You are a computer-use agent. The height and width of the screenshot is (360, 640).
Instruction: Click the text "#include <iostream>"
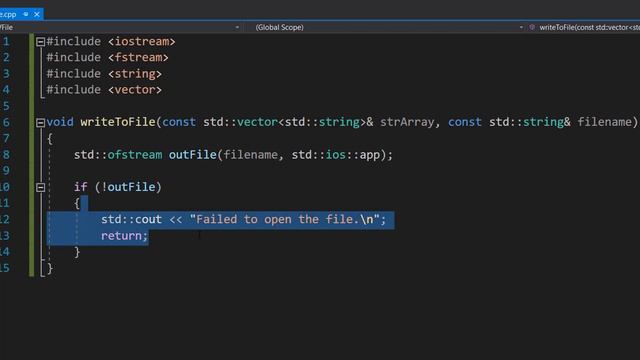coord(111,42)
